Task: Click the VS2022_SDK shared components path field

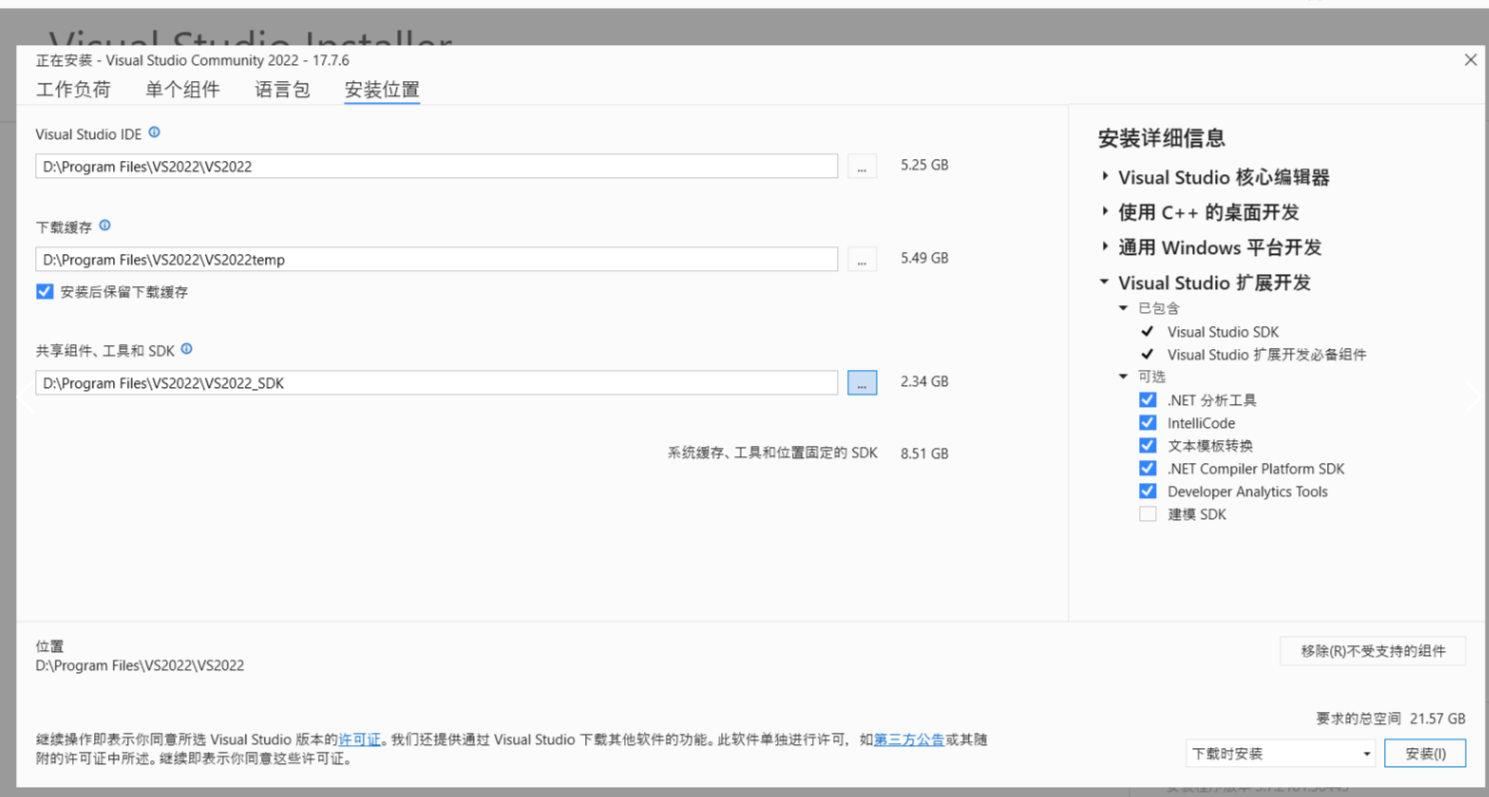Action: coord(437,382)
